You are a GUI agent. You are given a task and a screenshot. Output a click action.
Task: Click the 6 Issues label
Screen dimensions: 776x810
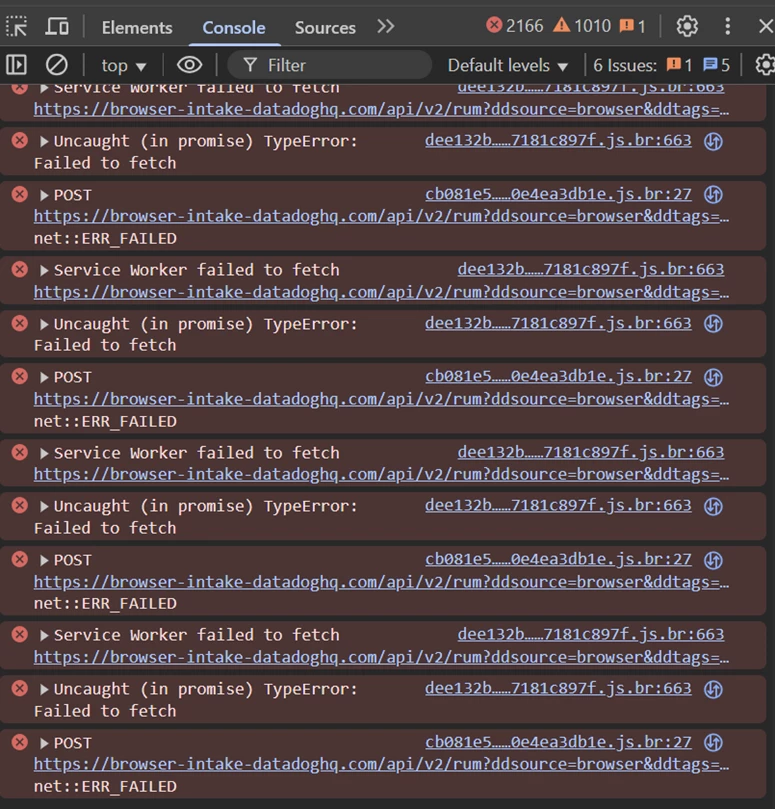pos(625,66)
